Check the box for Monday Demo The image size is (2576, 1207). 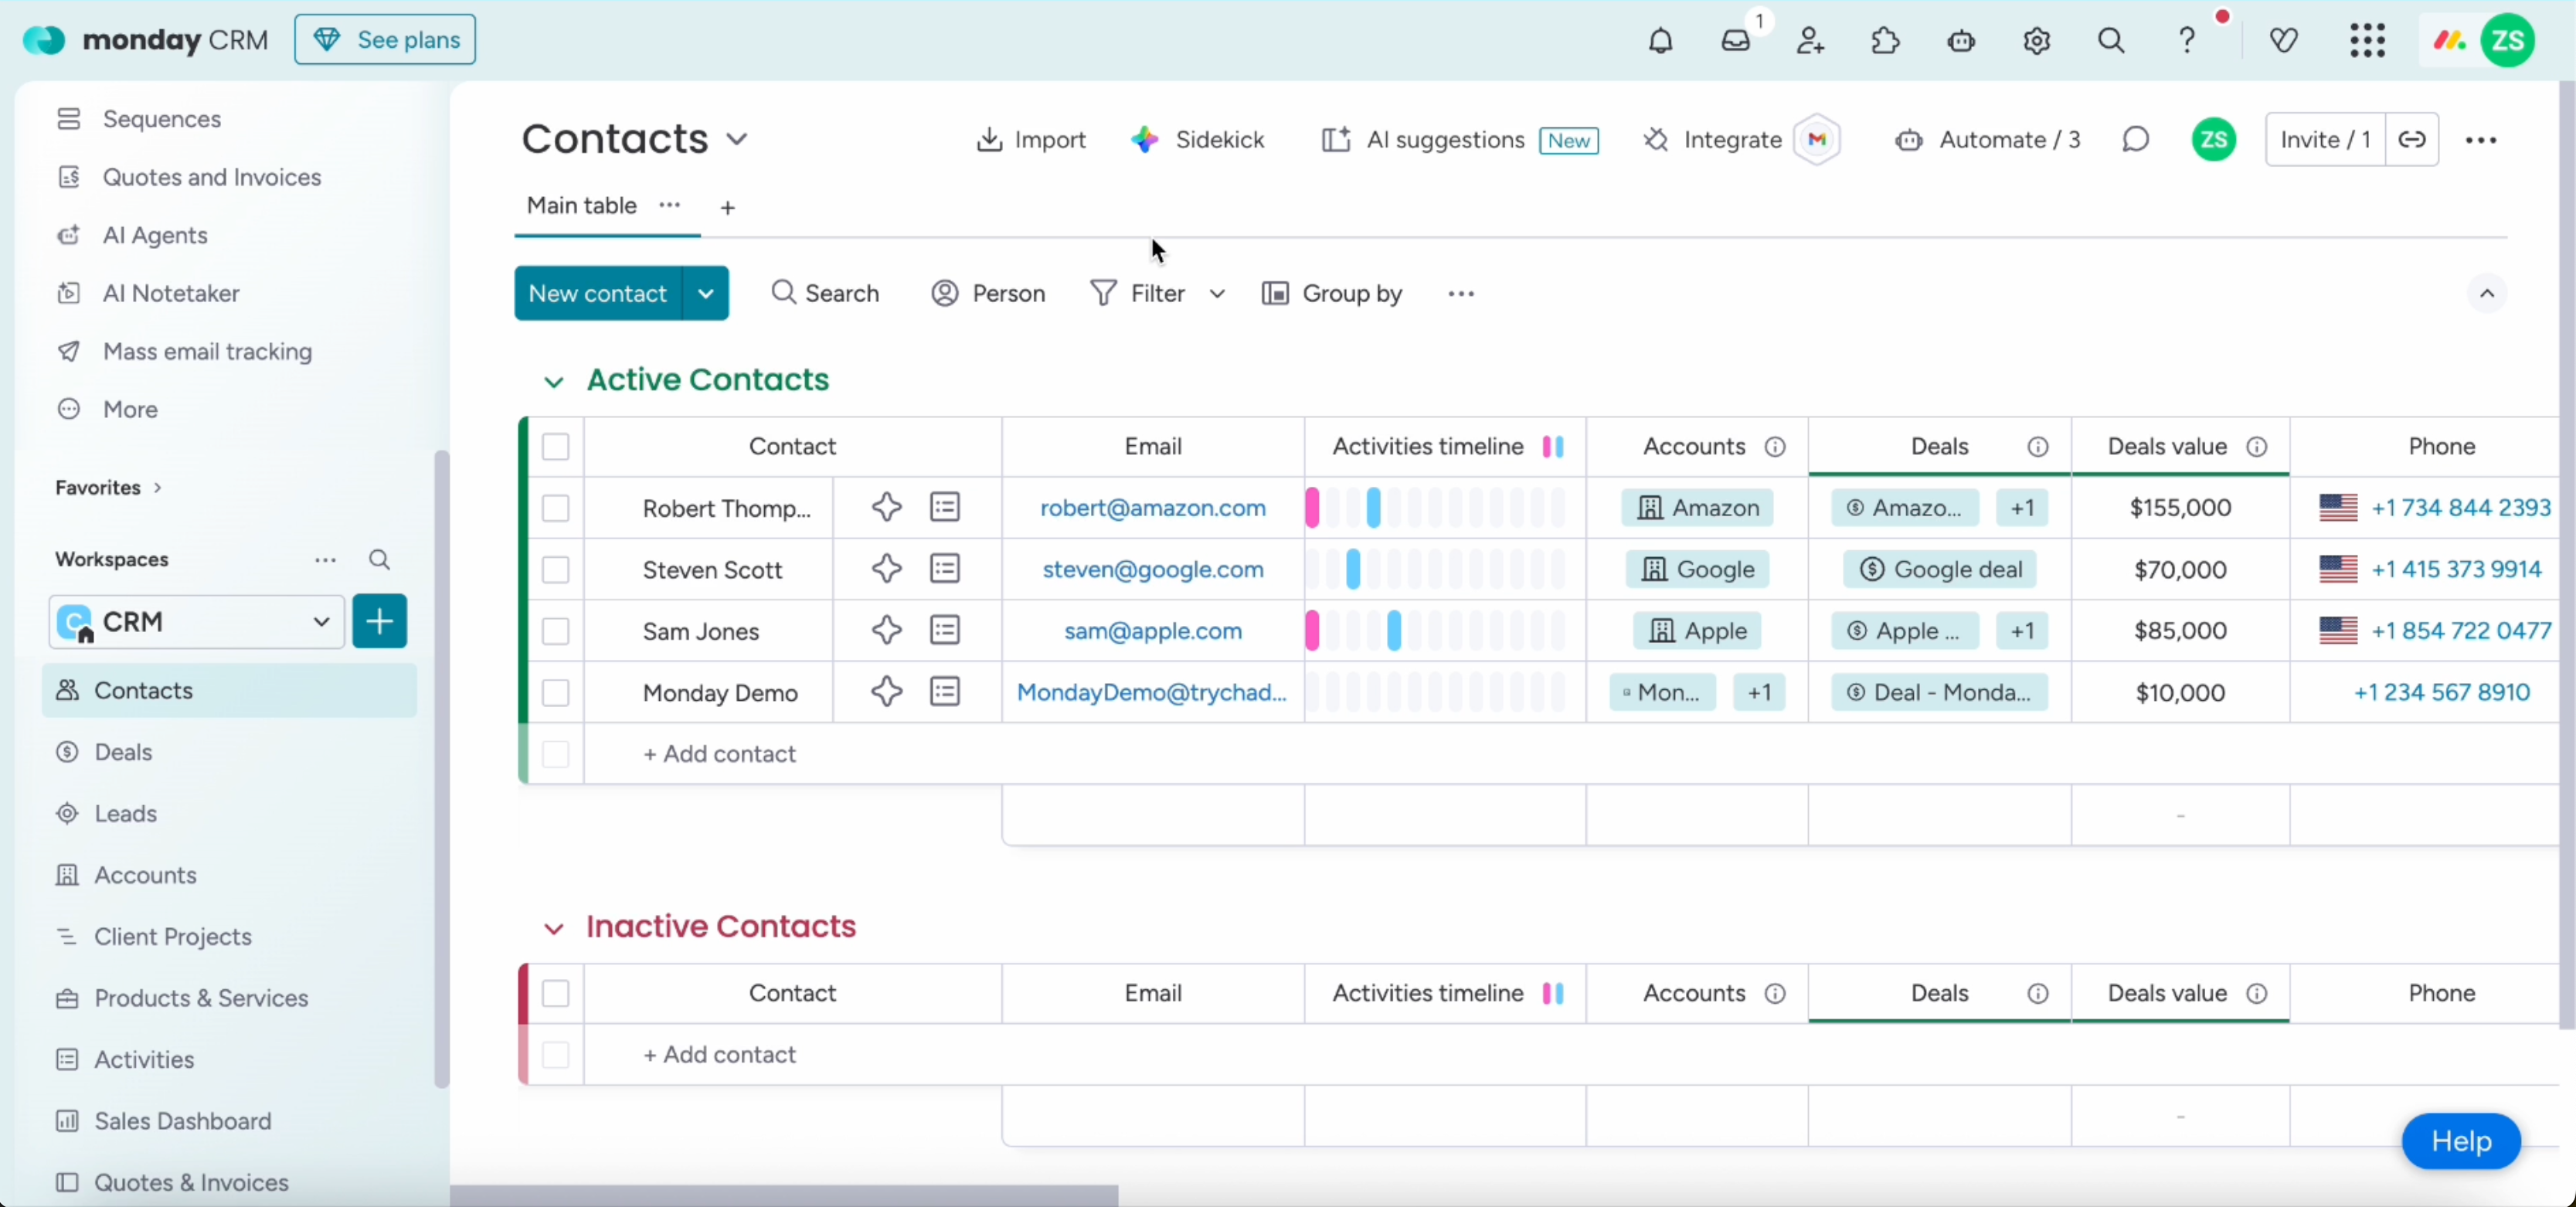pyautogui.click(x=556, y=693)
